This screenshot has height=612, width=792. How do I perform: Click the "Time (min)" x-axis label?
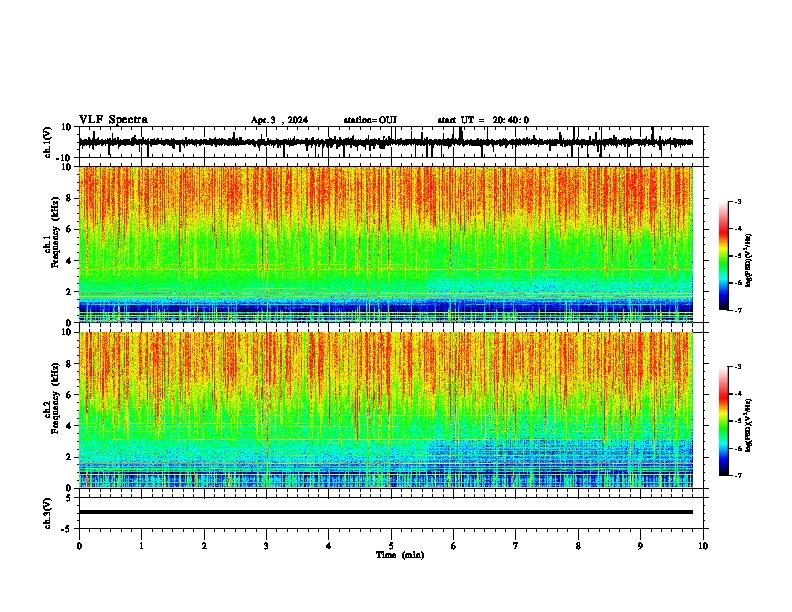[x=400, y=555]
